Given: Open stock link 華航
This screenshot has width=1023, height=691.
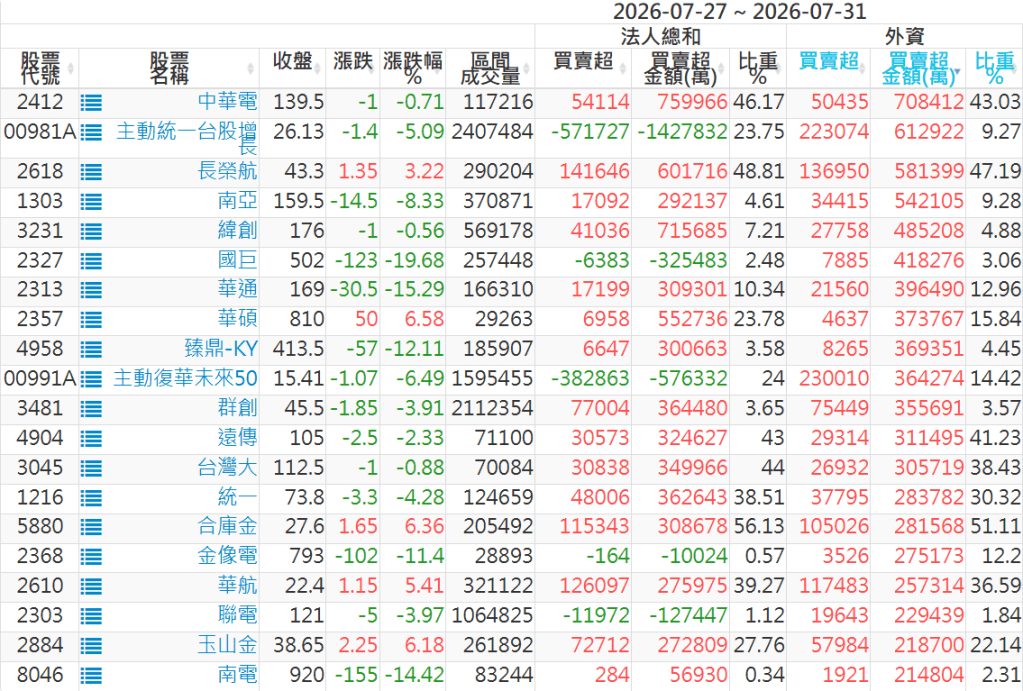Looking at the screenshot, I should click(x=237, y=585).
